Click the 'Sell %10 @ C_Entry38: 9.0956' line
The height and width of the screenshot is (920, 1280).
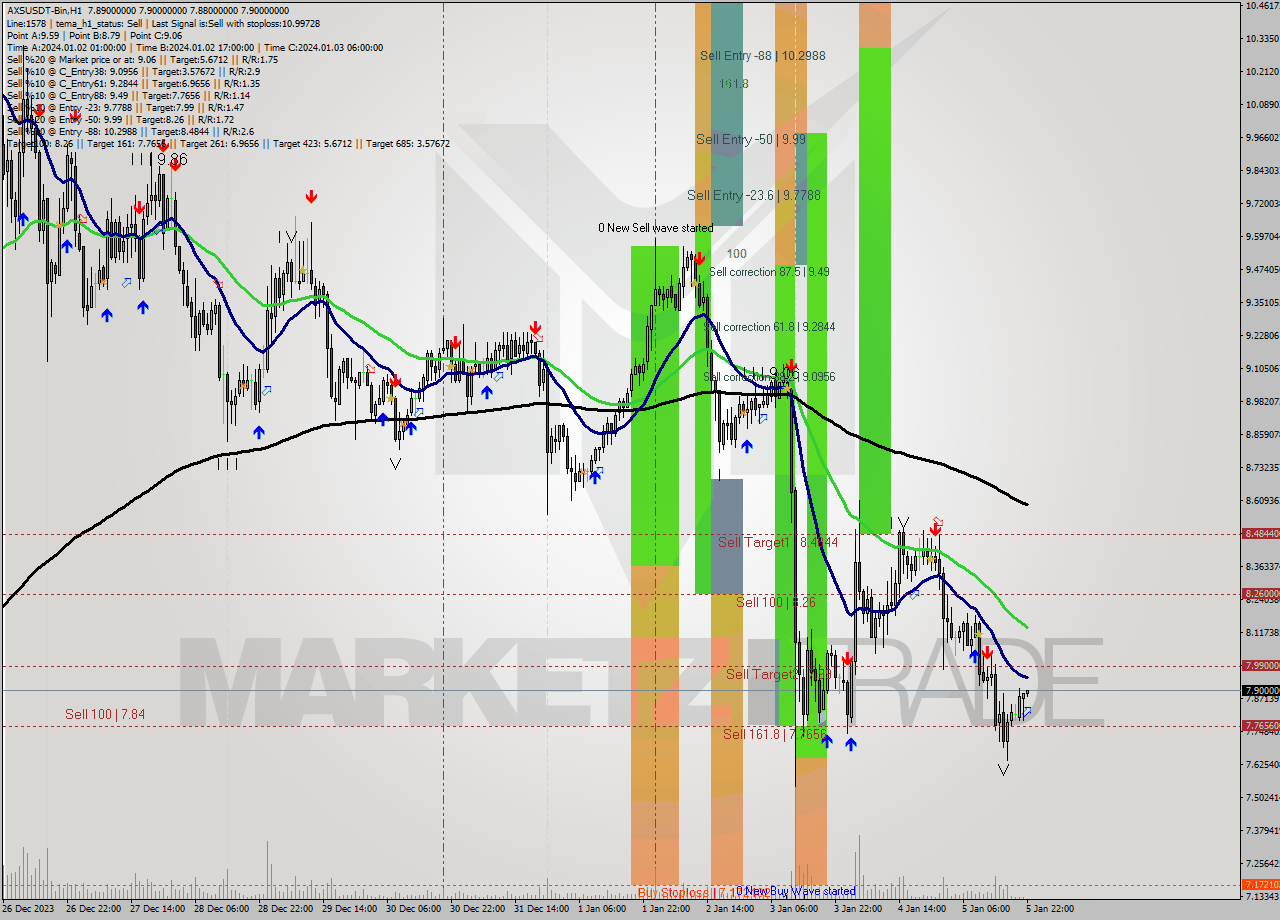pos(132,71)
